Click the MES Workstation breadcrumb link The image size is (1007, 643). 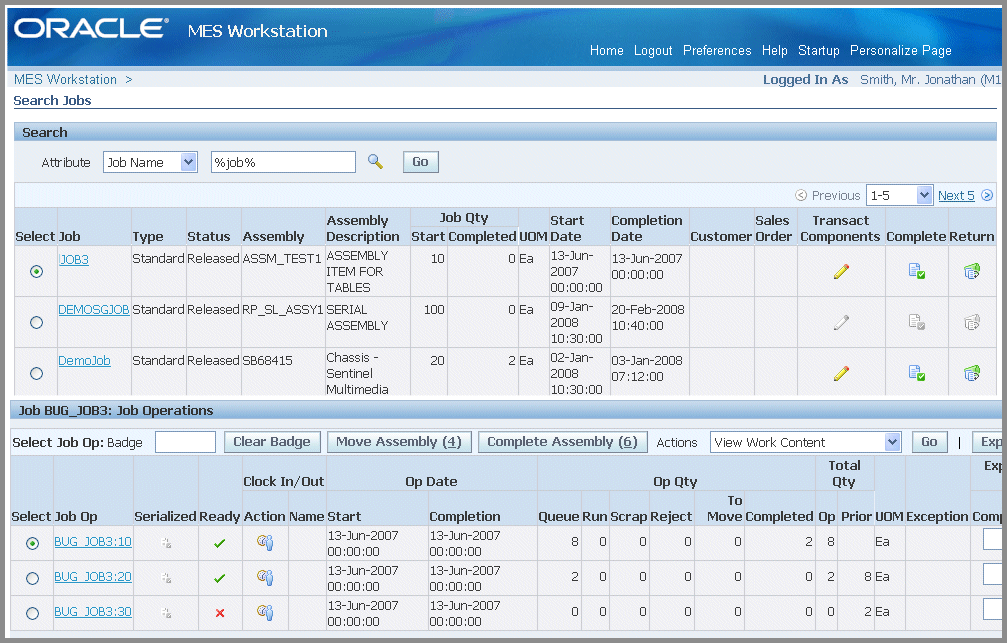(66, 79)
